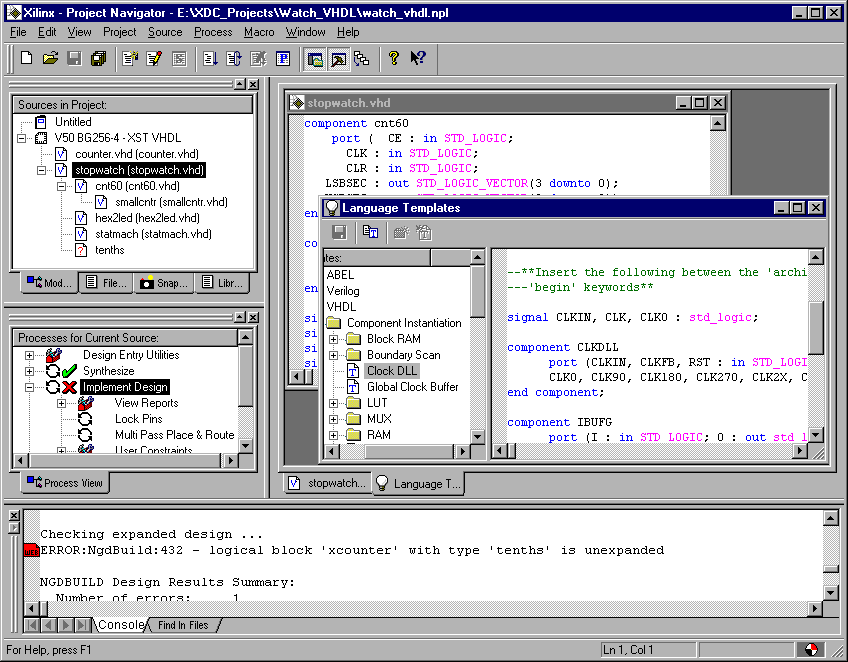The height and width of the screenshot is (662, 848).
Task: Click the red error flag in the console
Action: click(30, 550)
